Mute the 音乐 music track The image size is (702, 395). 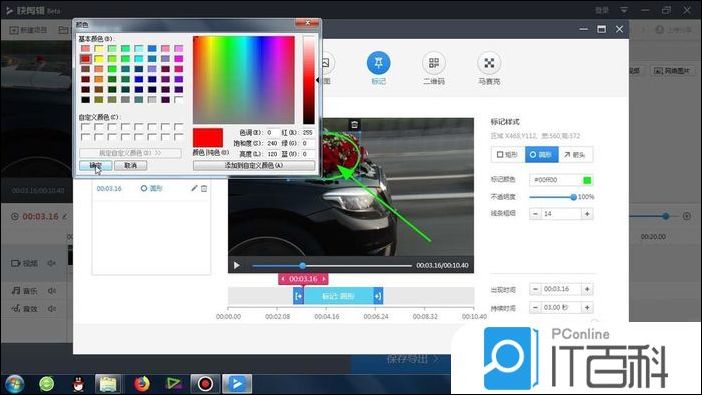click(x=52, y=291)
